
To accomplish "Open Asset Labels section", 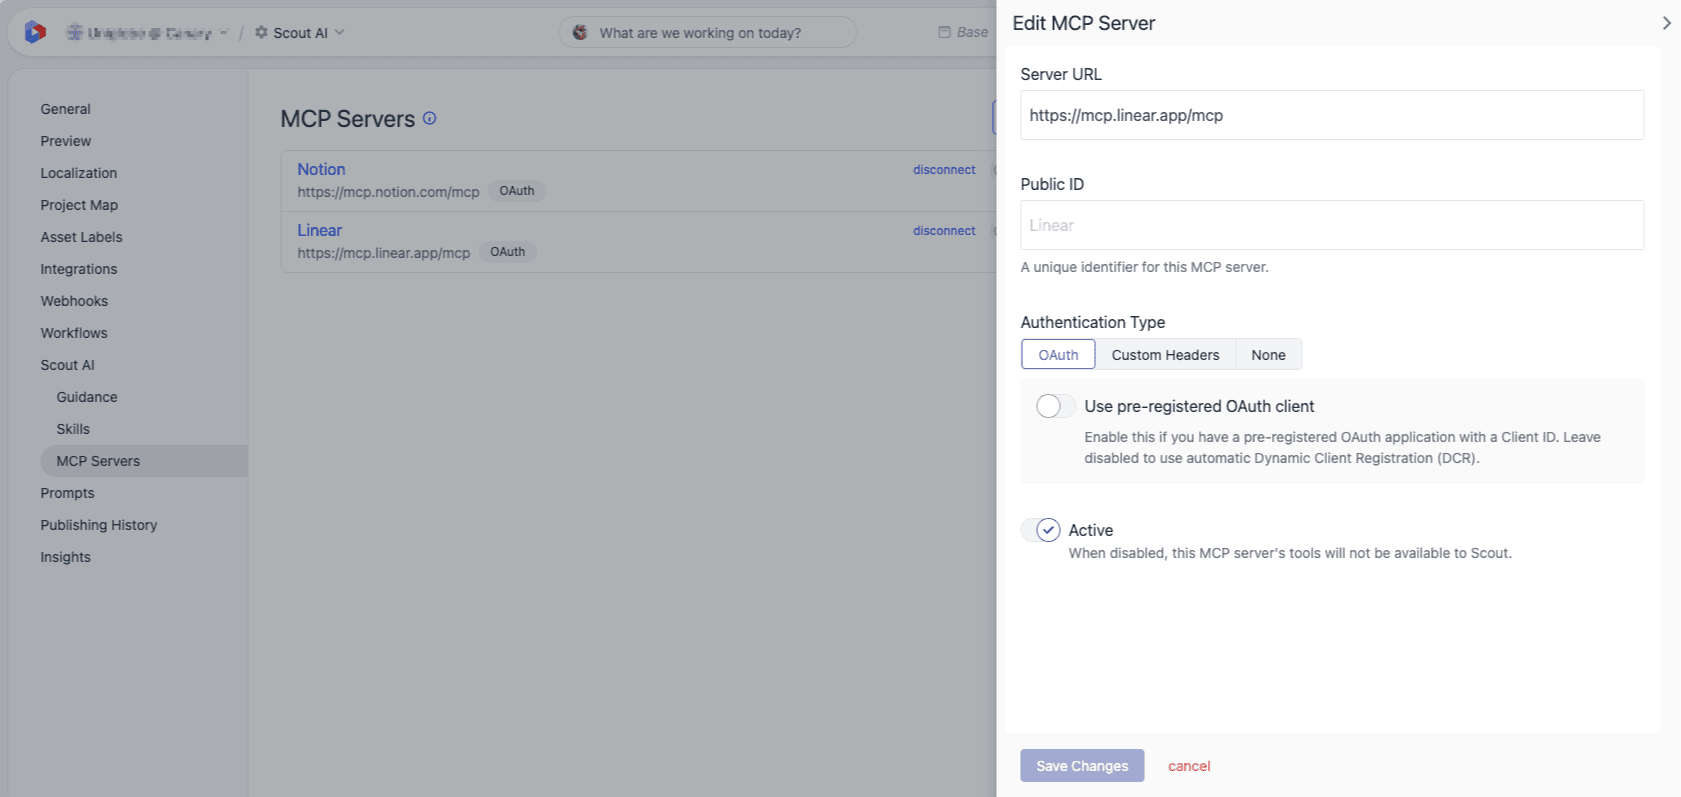I will [x=81, y=237].
